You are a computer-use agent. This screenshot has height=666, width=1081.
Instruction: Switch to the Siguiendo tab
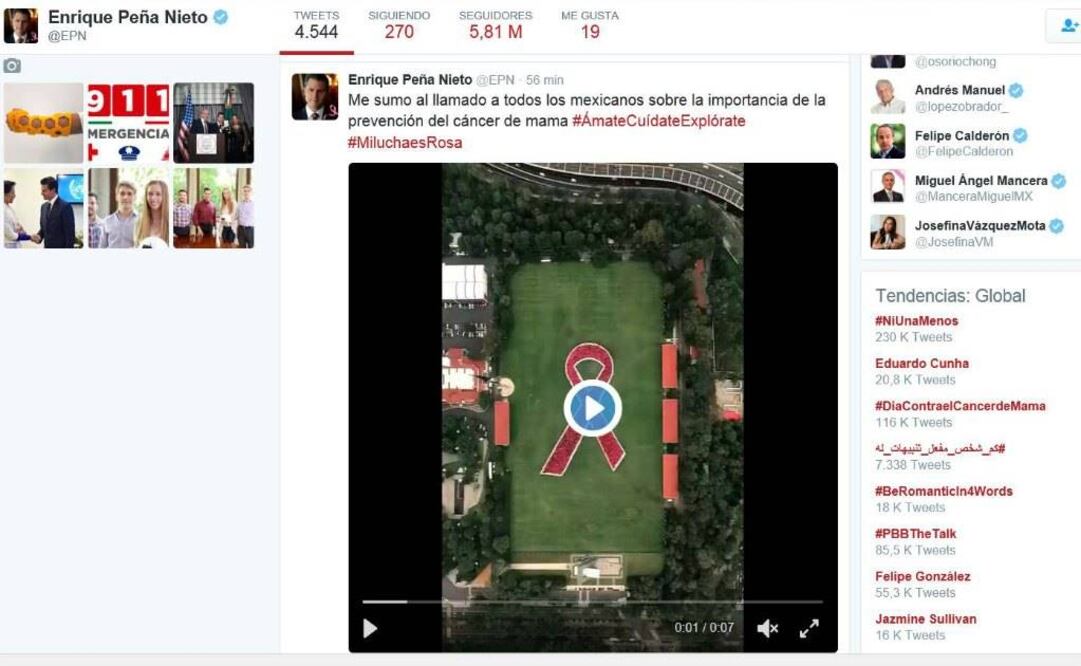coord(399,25)
